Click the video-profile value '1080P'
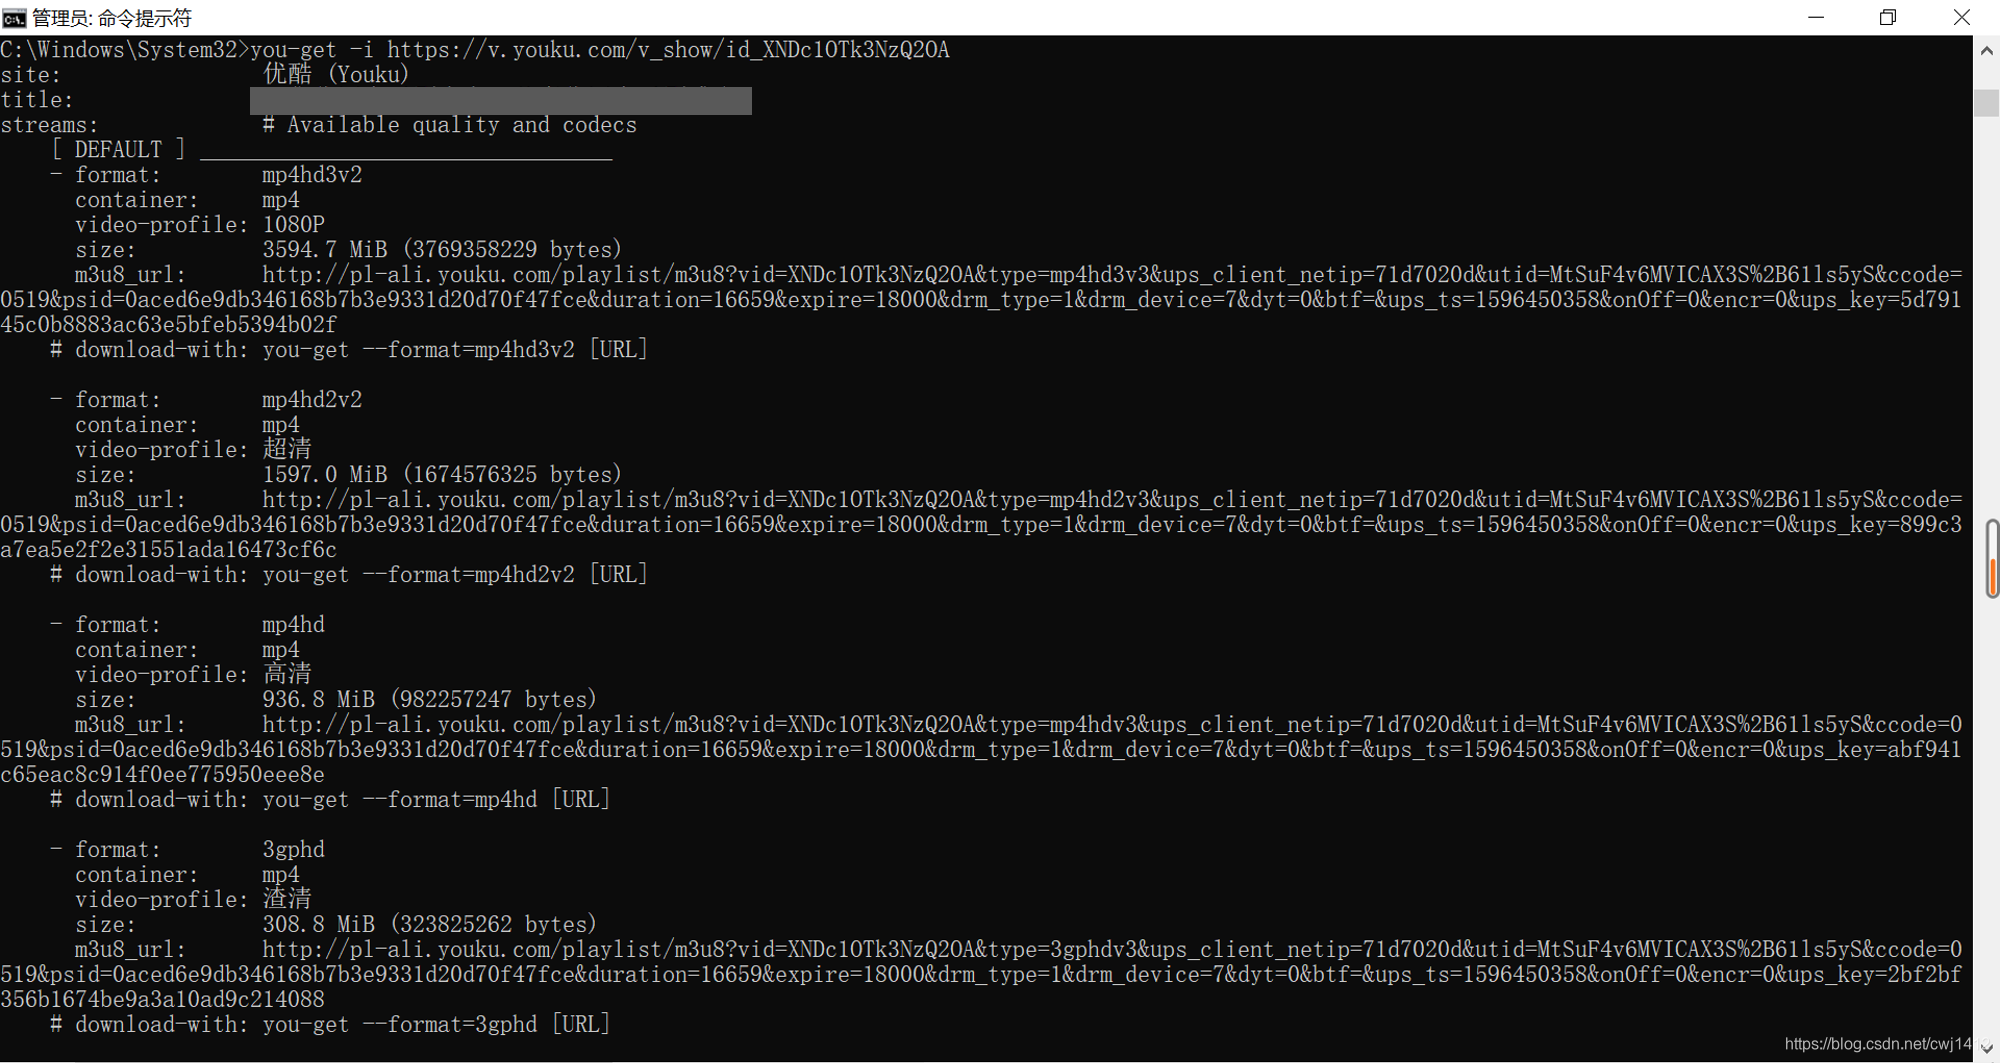The height and width of the screenshot is (1063, 2000). point(293,225)
